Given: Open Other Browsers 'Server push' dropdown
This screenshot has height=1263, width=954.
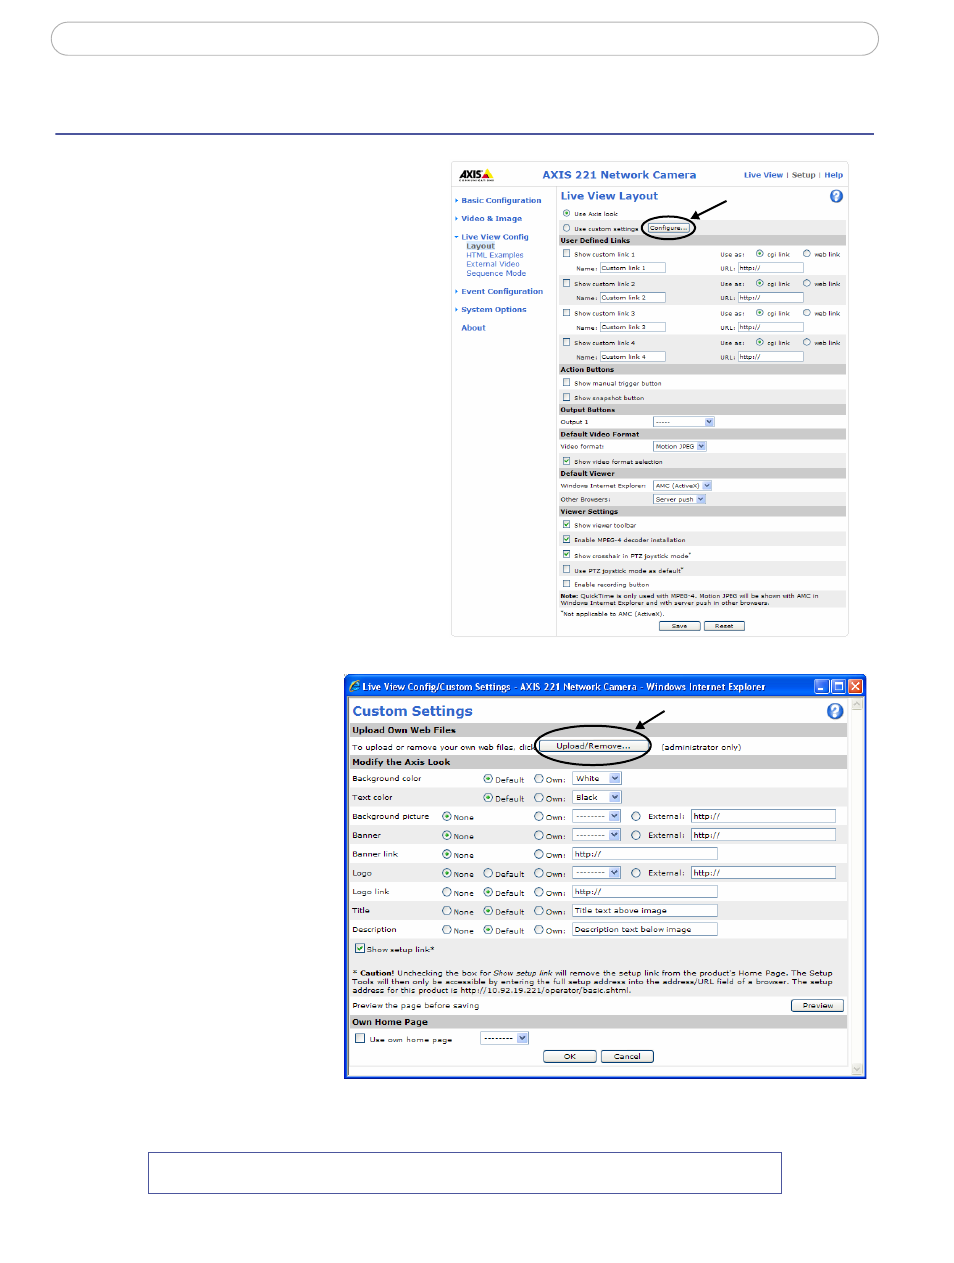Looking at the screenshot, I should pyautogui.click(x=680, y=499).
